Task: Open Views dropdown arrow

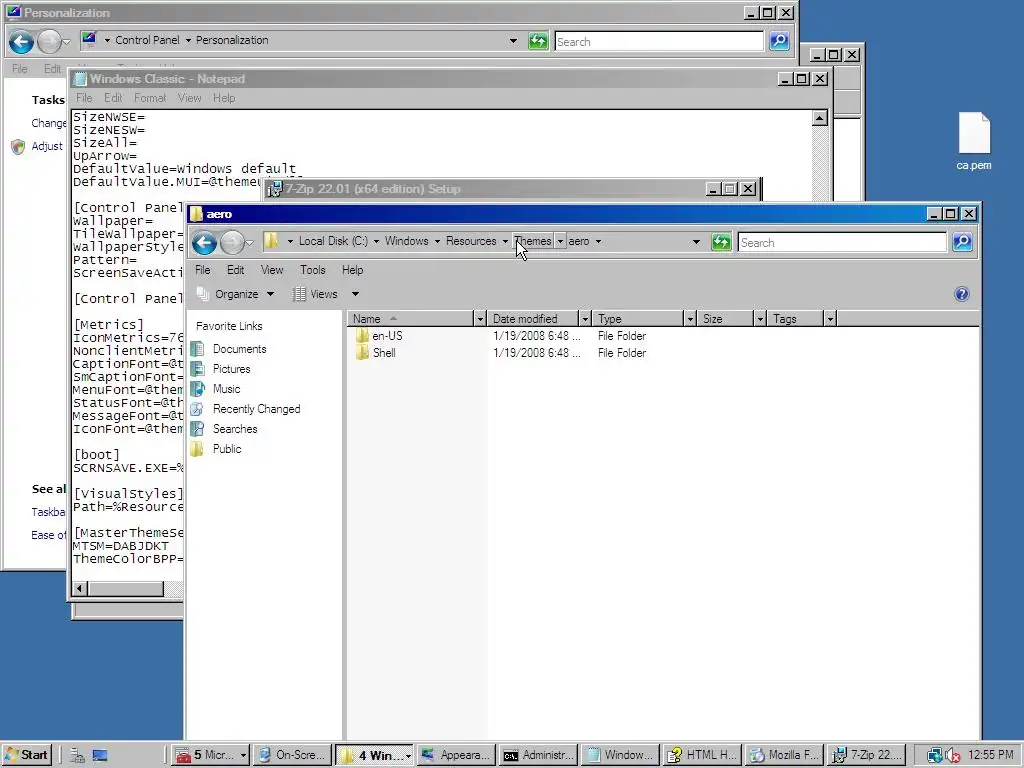Action: click(x=355, y=294)
